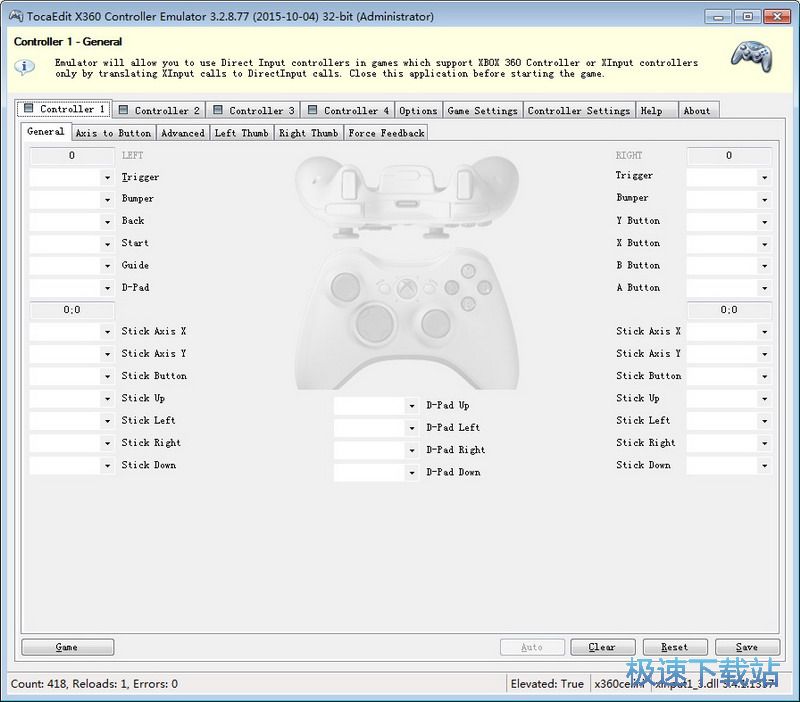
Task: Click the Save button
Action: click(746, 647)
